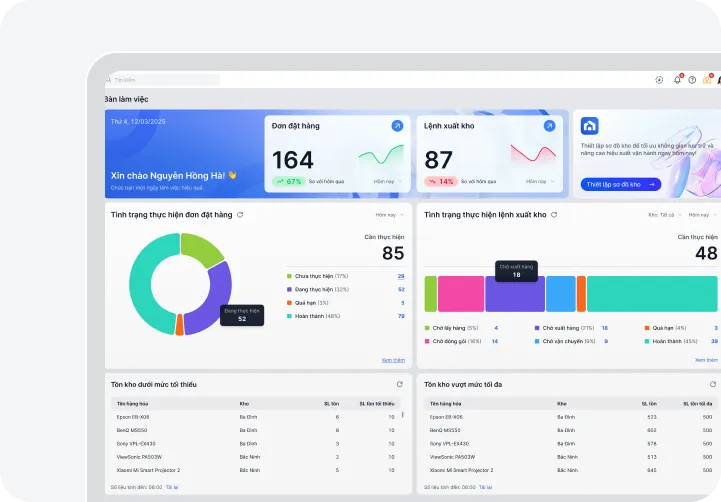Refresh the Tình trạng thực hiện đơn đặt hàng chart

(240, 215)
